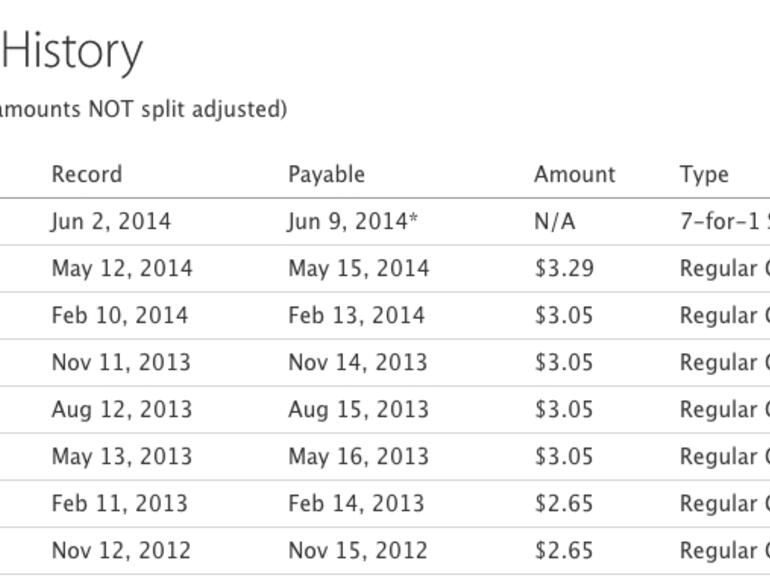Click the Payable column header
Viewport: 770px width, 578px height.
pyautogui.click(x=326, y=174)
